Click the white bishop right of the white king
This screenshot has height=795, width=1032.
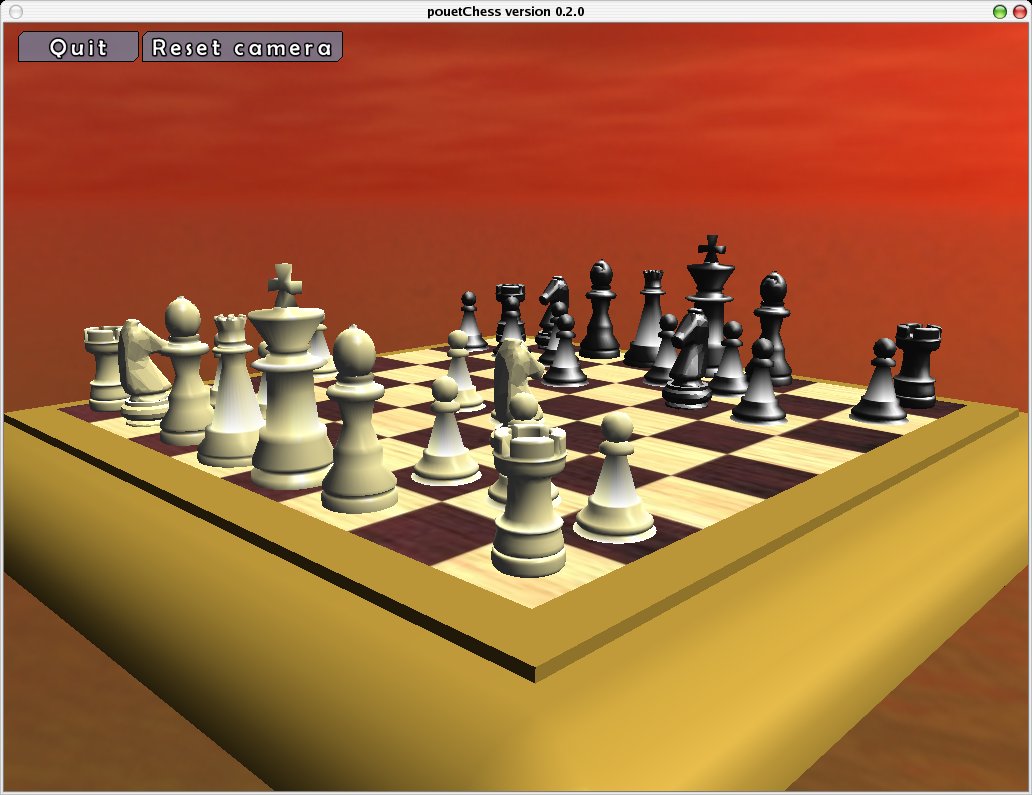356,425
